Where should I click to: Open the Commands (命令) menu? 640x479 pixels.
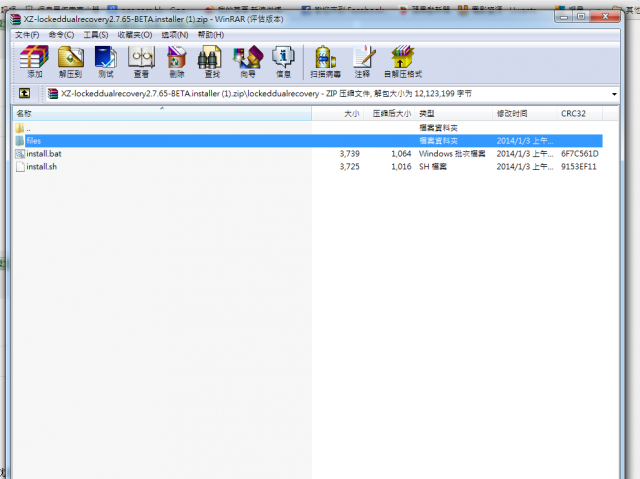click(61, 35)
